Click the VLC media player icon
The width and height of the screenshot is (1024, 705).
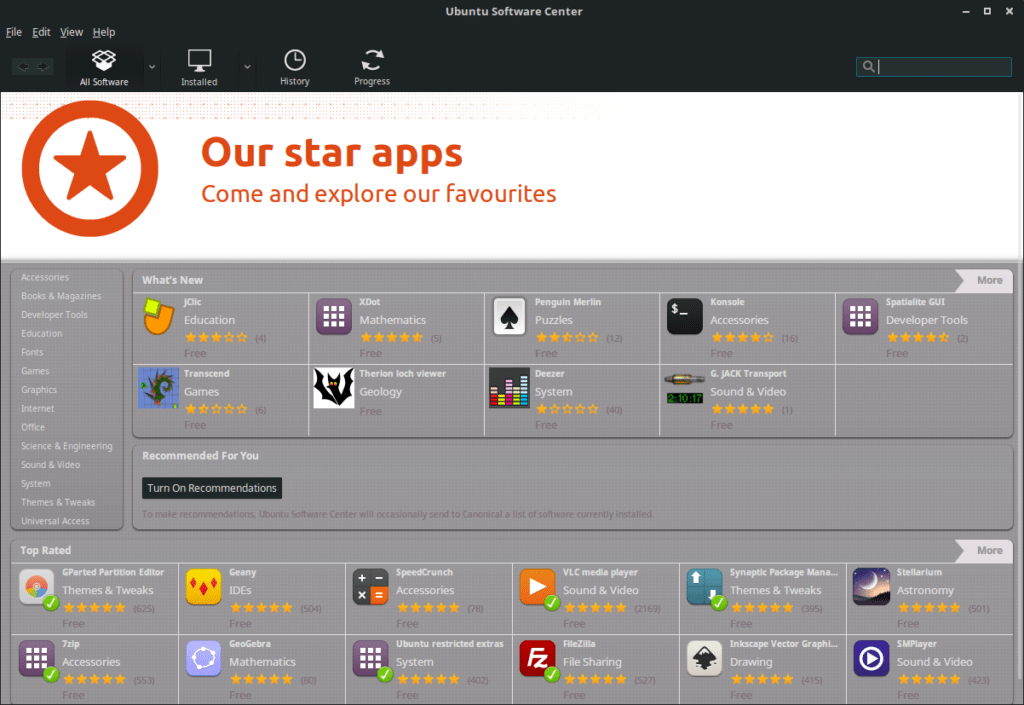click(x=538, y=588)
